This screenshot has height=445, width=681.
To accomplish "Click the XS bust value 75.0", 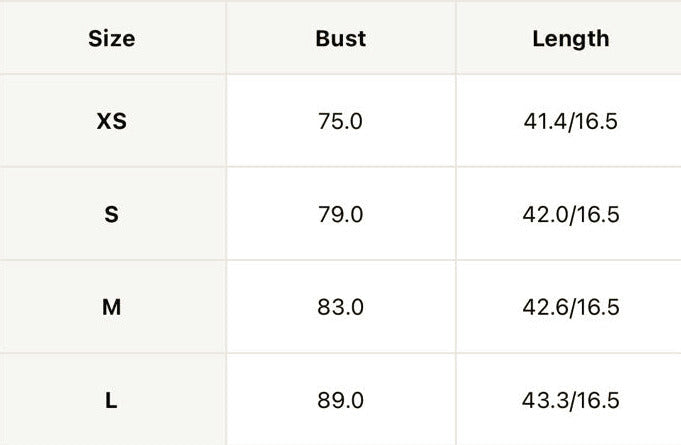I will 340,121.
